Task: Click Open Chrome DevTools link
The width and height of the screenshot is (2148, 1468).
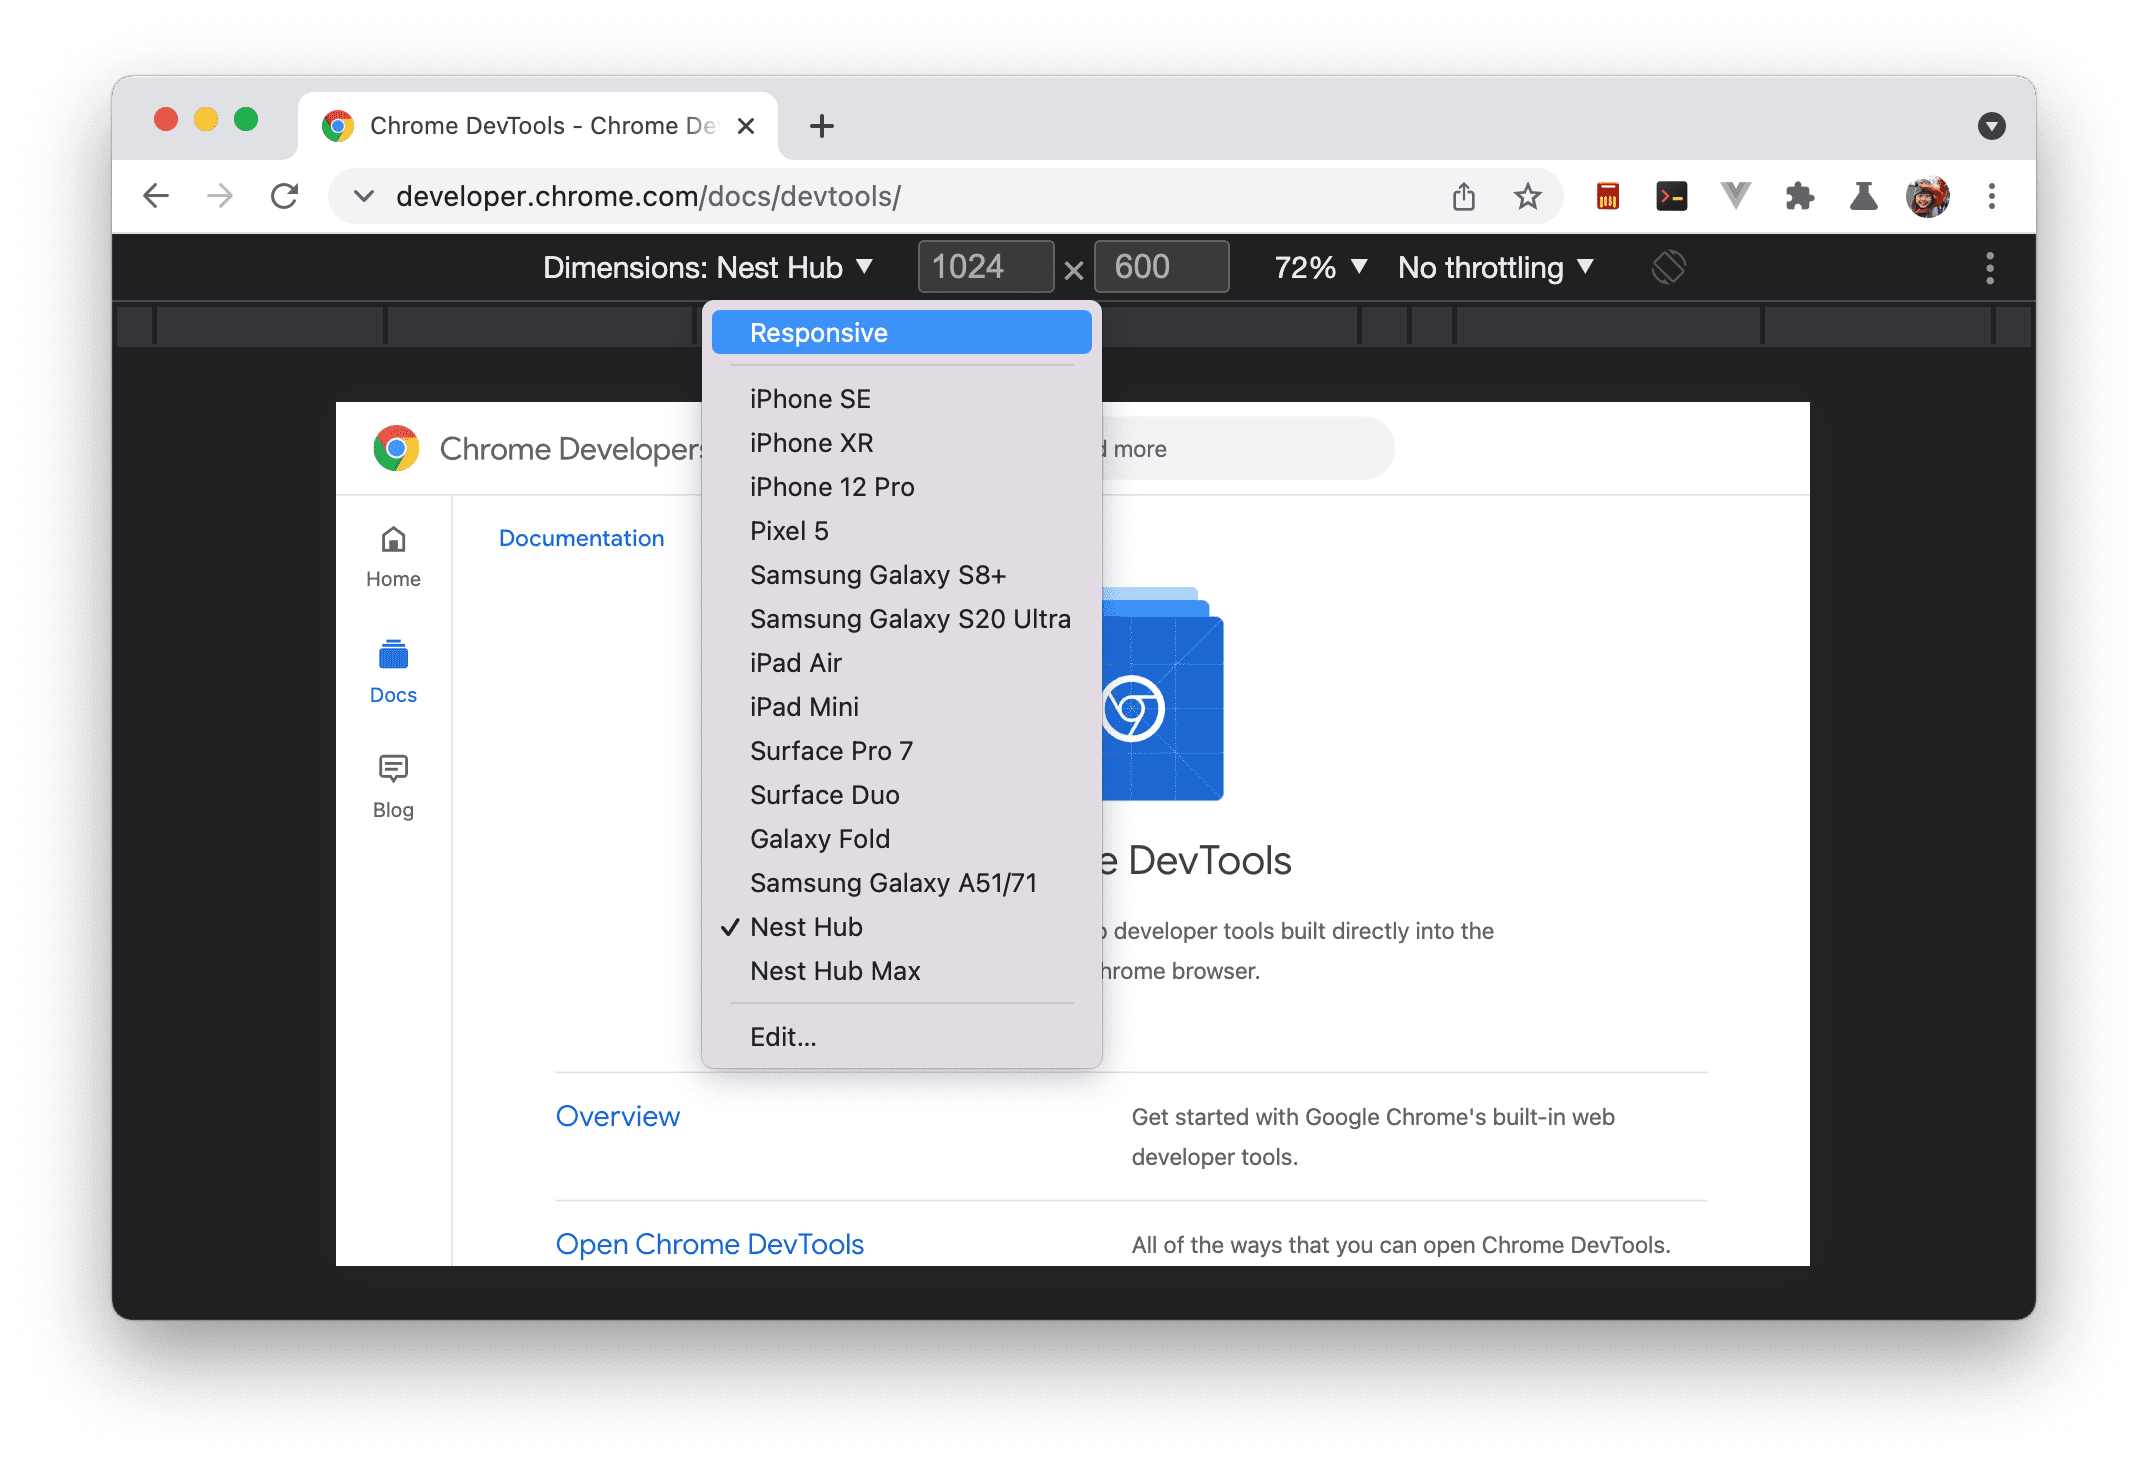Action: (708, 1243)
